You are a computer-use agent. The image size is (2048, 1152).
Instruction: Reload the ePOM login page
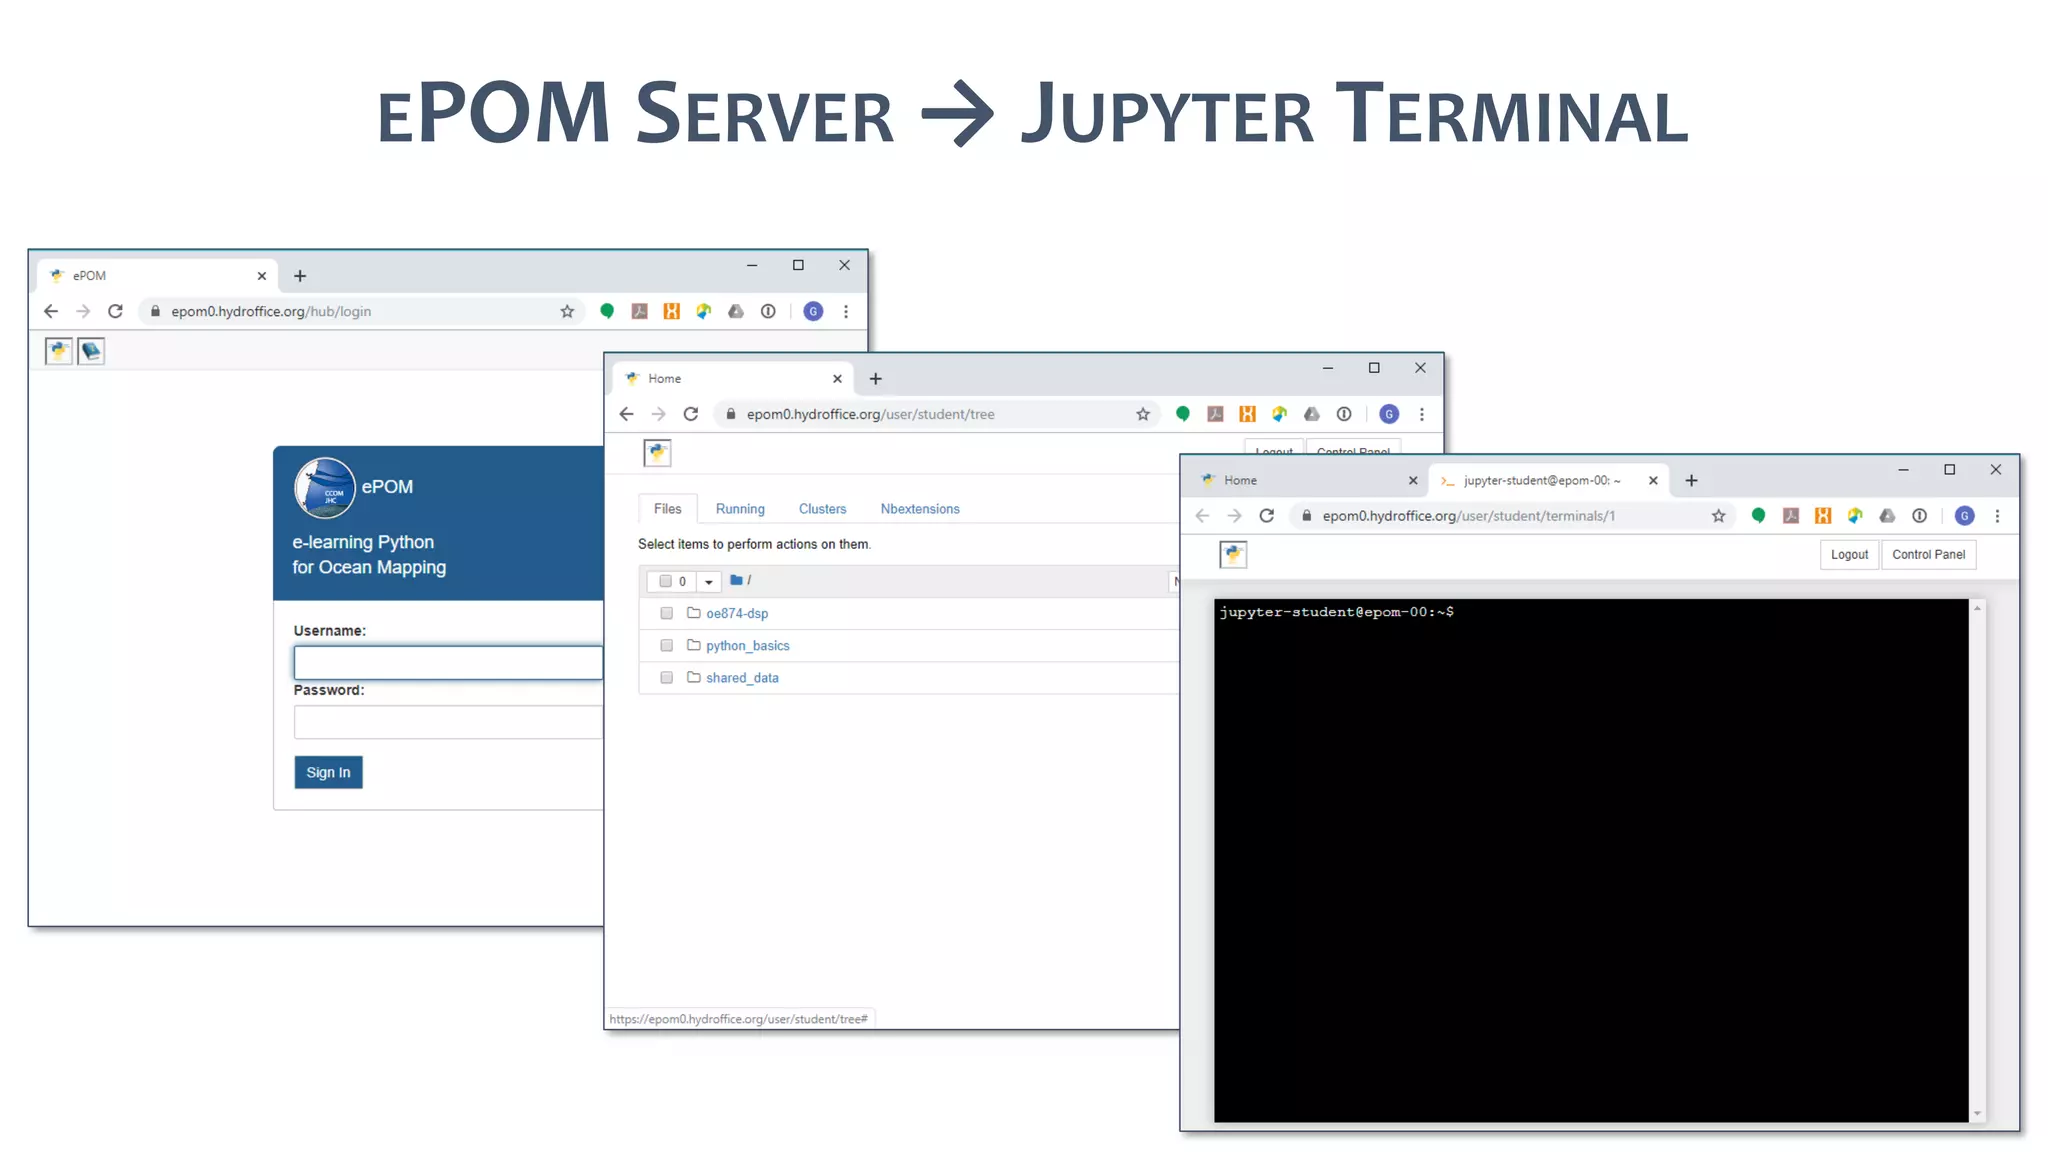pos(115,311)
